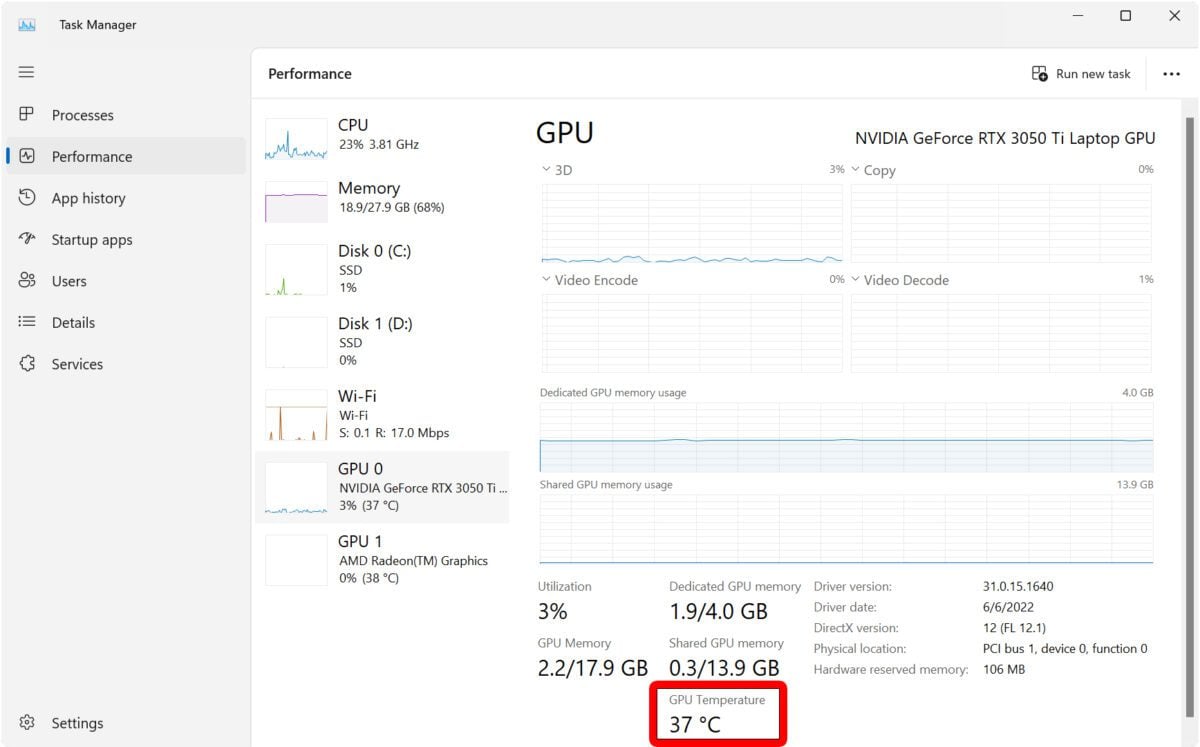Click the Performance page header title
The width and height of the screenshot is (1200, 747).
click(x=310, y=74)
